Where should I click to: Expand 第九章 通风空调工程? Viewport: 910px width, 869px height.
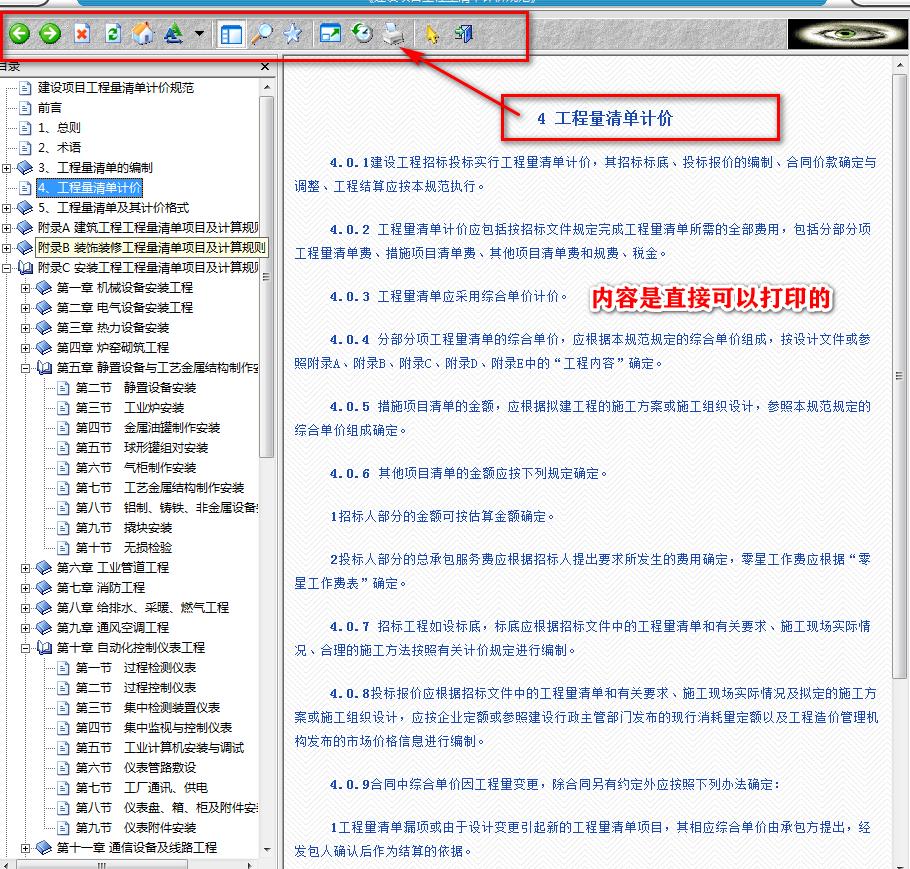click(x=25, y=628)
